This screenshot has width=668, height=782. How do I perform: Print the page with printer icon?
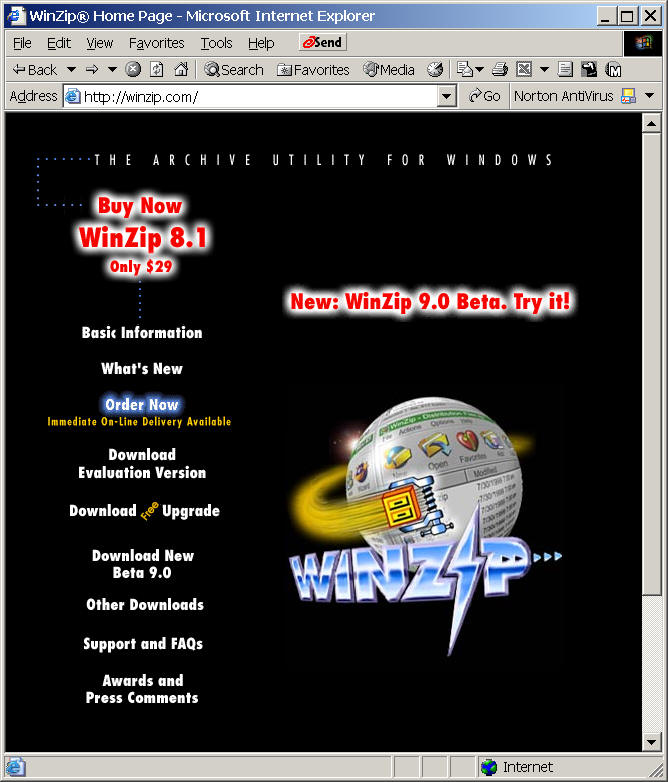point(499,69)
